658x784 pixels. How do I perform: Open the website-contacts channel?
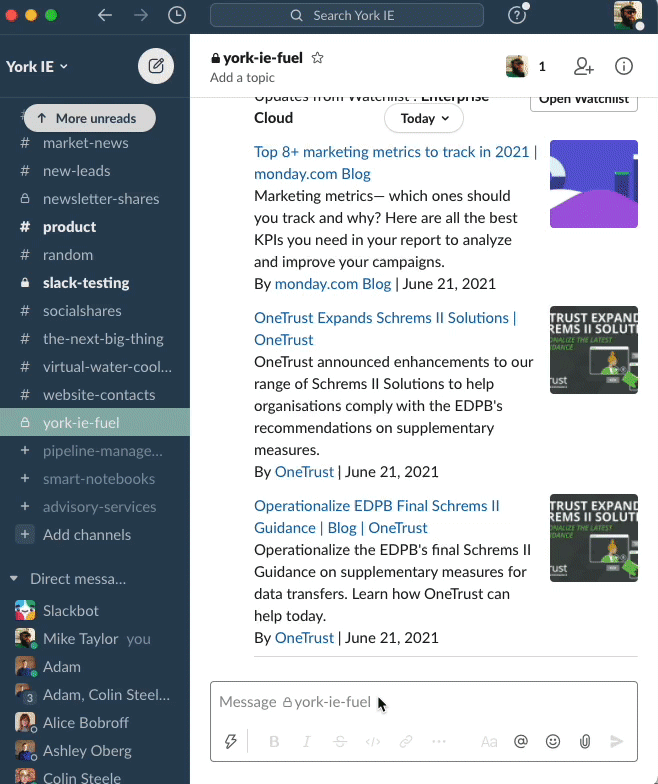95,395
